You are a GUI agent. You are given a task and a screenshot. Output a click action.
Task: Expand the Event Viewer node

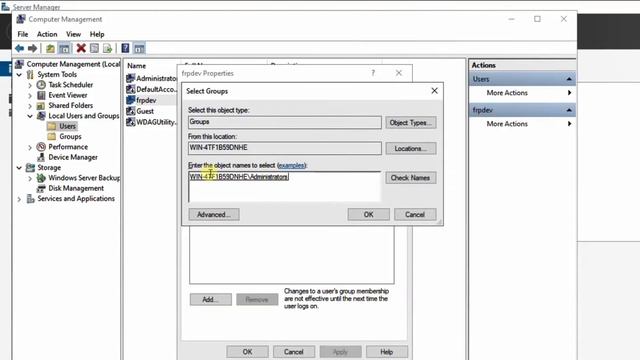point(30,96)
